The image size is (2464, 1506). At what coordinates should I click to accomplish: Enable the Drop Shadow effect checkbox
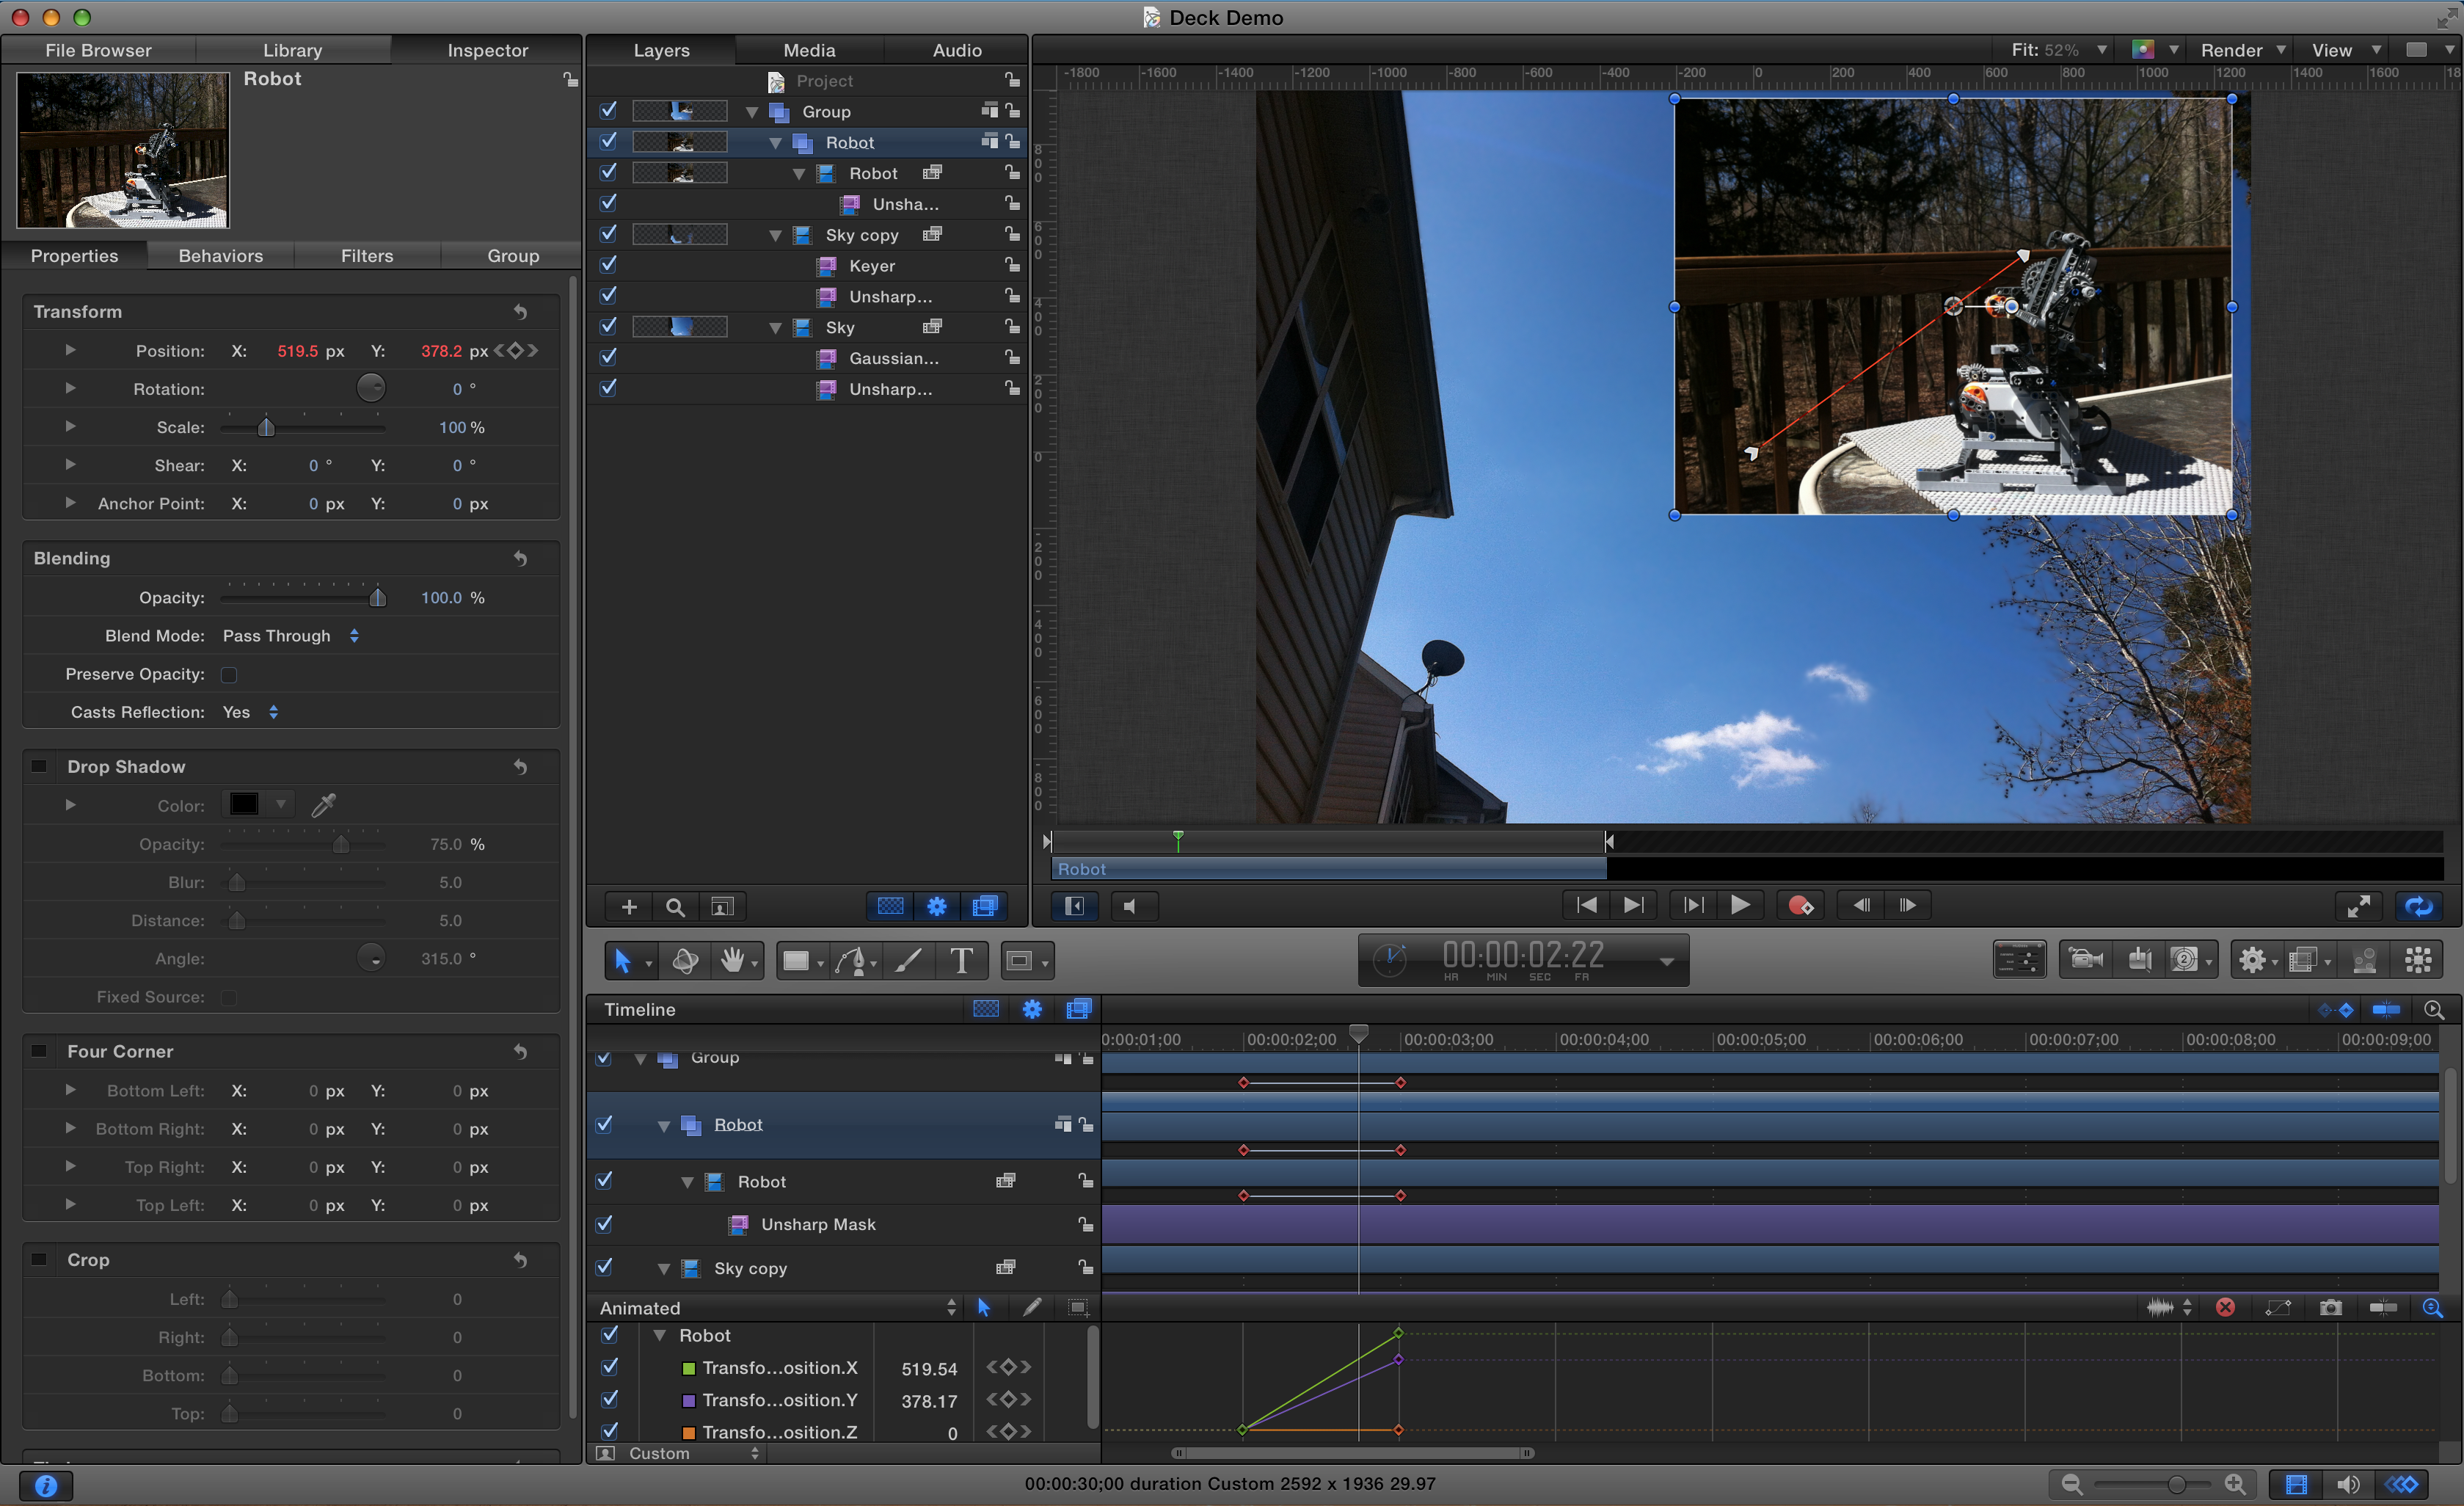pyautogui.click(x=39, y=766)
